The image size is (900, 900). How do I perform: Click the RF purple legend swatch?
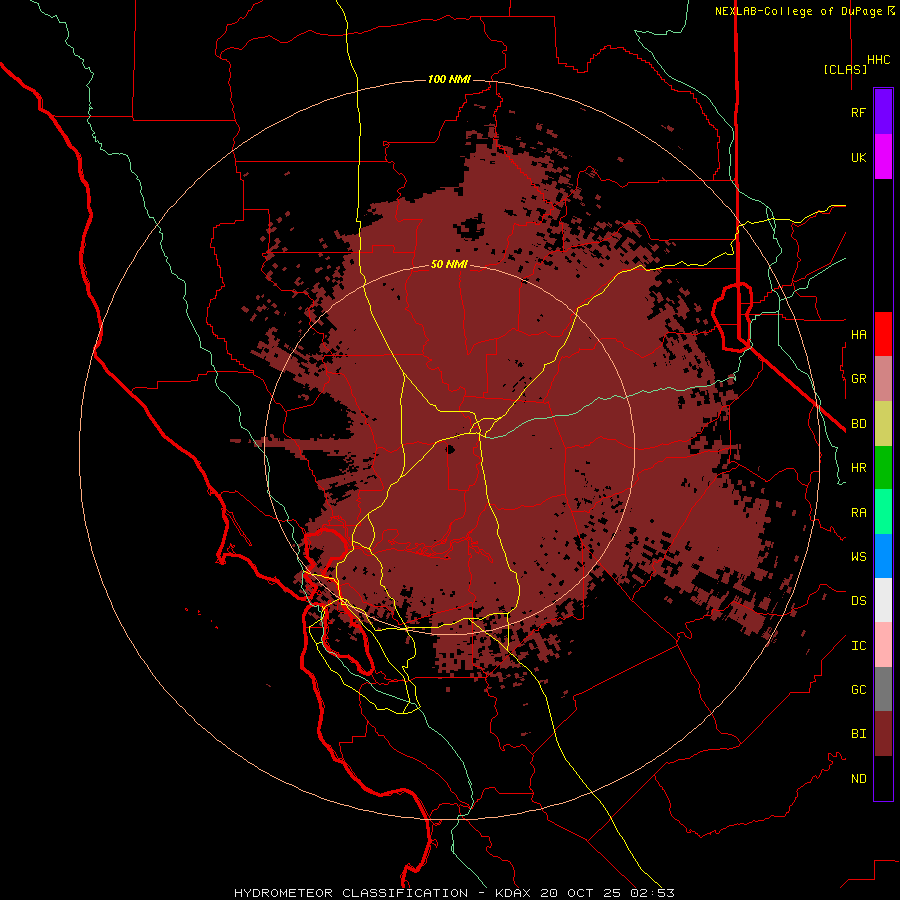click(883, 112)
